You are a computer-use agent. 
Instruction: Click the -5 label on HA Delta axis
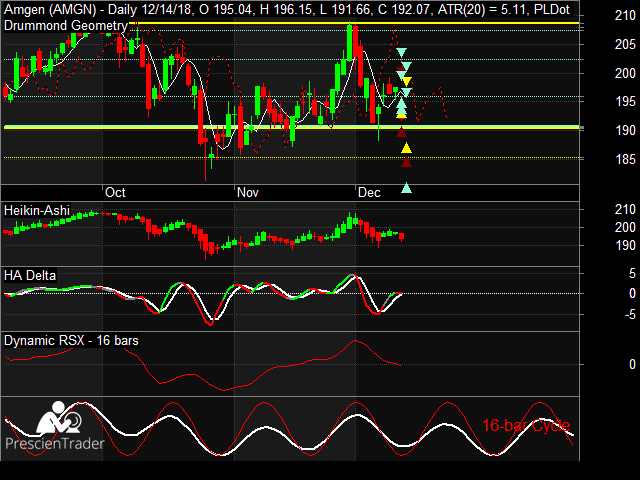point(630,315)
